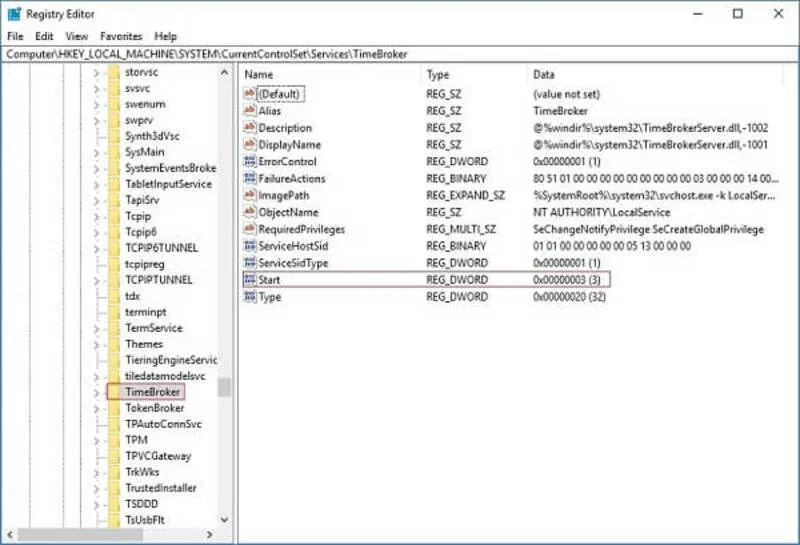Expand the storvsc key
This screenshot has height=545, width=800.
96,72
